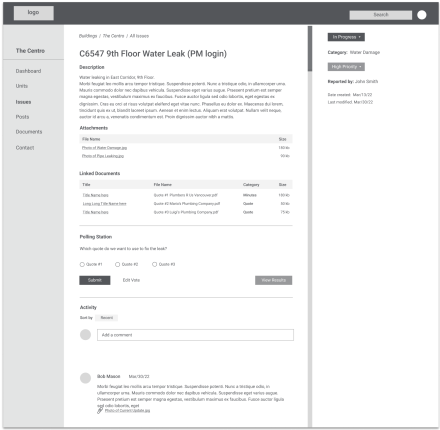Open the In Progress status dropdown
The width and height of the screenshot is (440, 430).
[x=346, y=37]
